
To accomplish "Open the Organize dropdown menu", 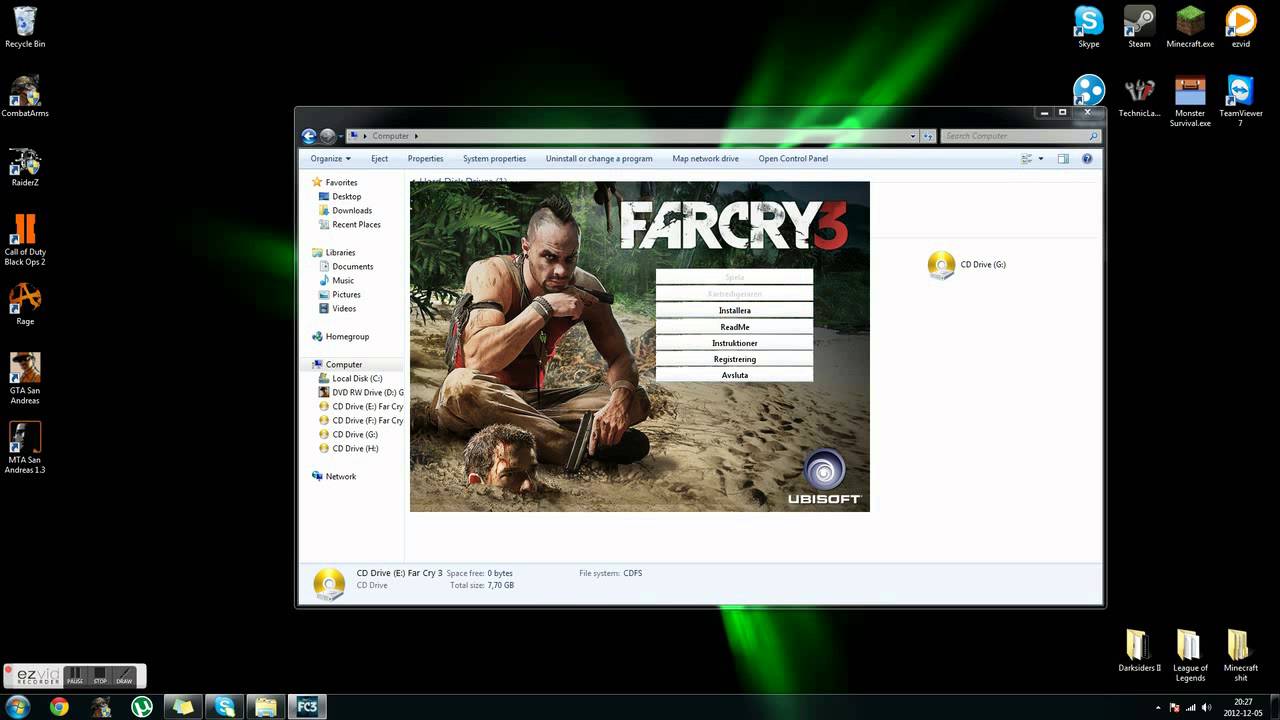I will 330,159.
